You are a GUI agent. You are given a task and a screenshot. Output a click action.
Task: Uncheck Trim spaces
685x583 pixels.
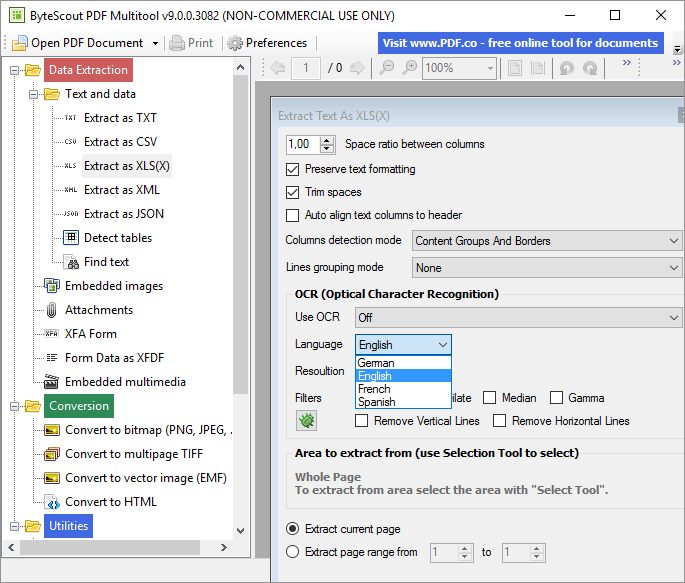pyautogui.click(x=292, y=192)
